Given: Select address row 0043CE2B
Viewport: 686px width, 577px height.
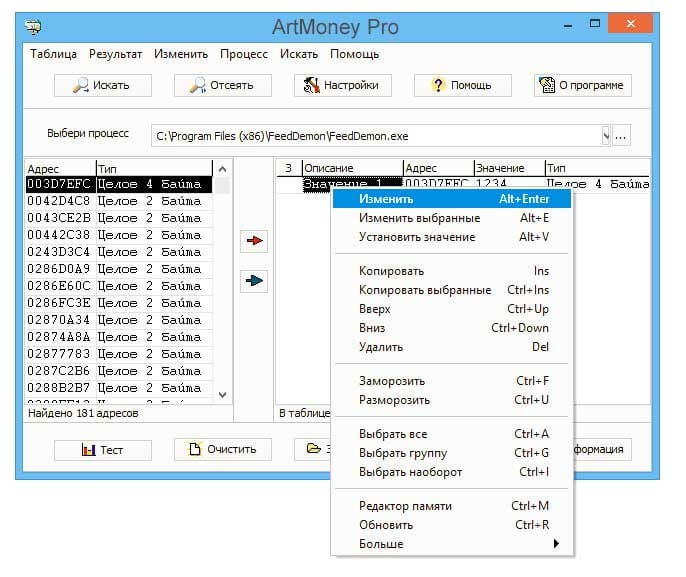Looking at the screenshot, I should [x=119, y=218].
